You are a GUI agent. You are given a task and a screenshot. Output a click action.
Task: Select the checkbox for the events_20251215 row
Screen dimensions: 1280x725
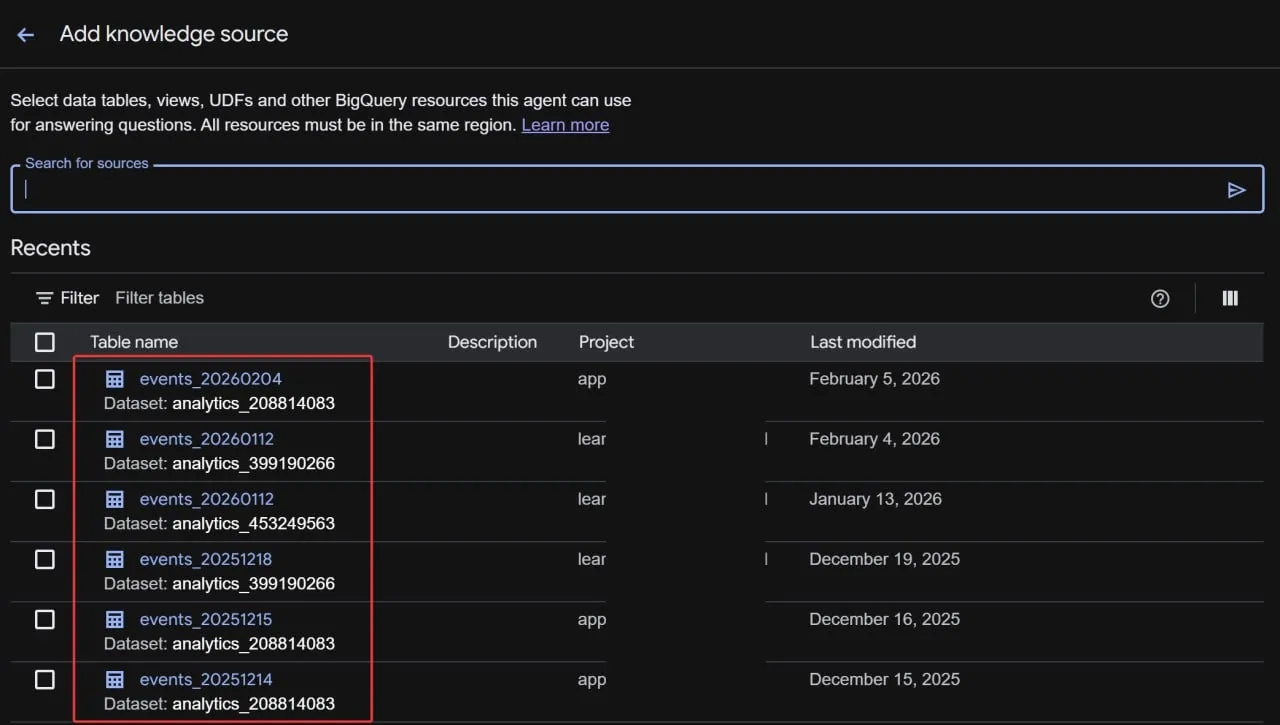(x=45, y=619)
